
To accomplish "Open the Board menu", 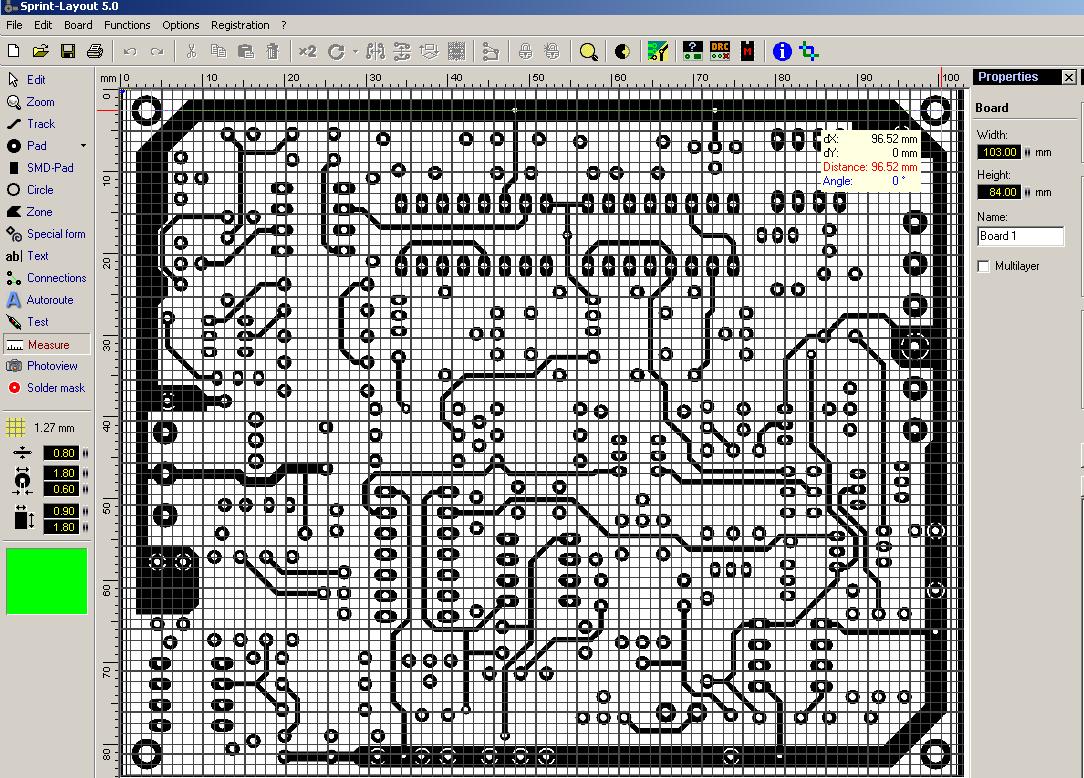I will (78, 25).
